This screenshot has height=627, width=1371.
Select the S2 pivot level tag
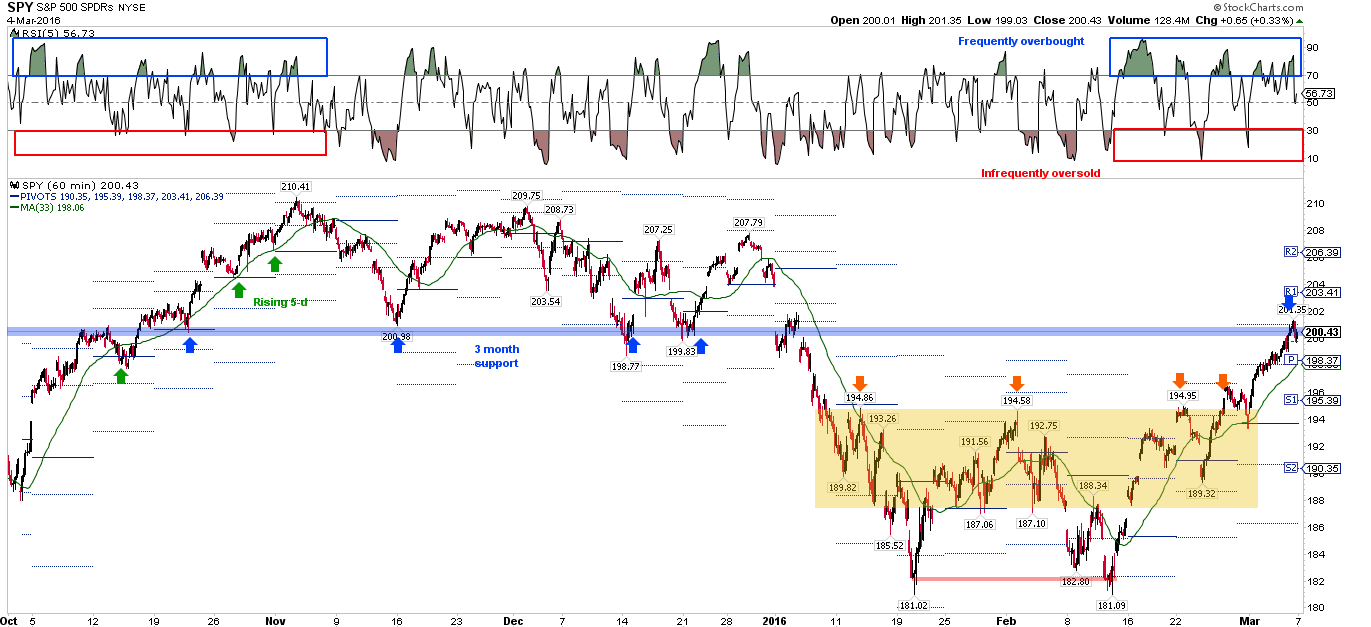pyautogui.click(x=1290, y=468)
